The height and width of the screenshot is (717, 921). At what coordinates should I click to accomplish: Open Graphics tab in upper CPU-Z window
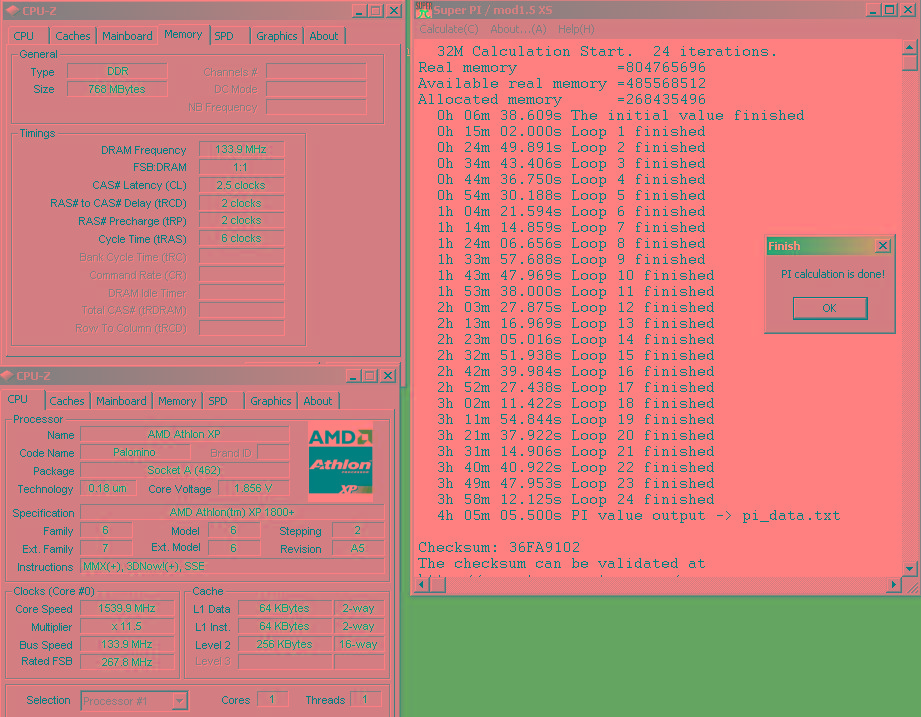[277, 36]
